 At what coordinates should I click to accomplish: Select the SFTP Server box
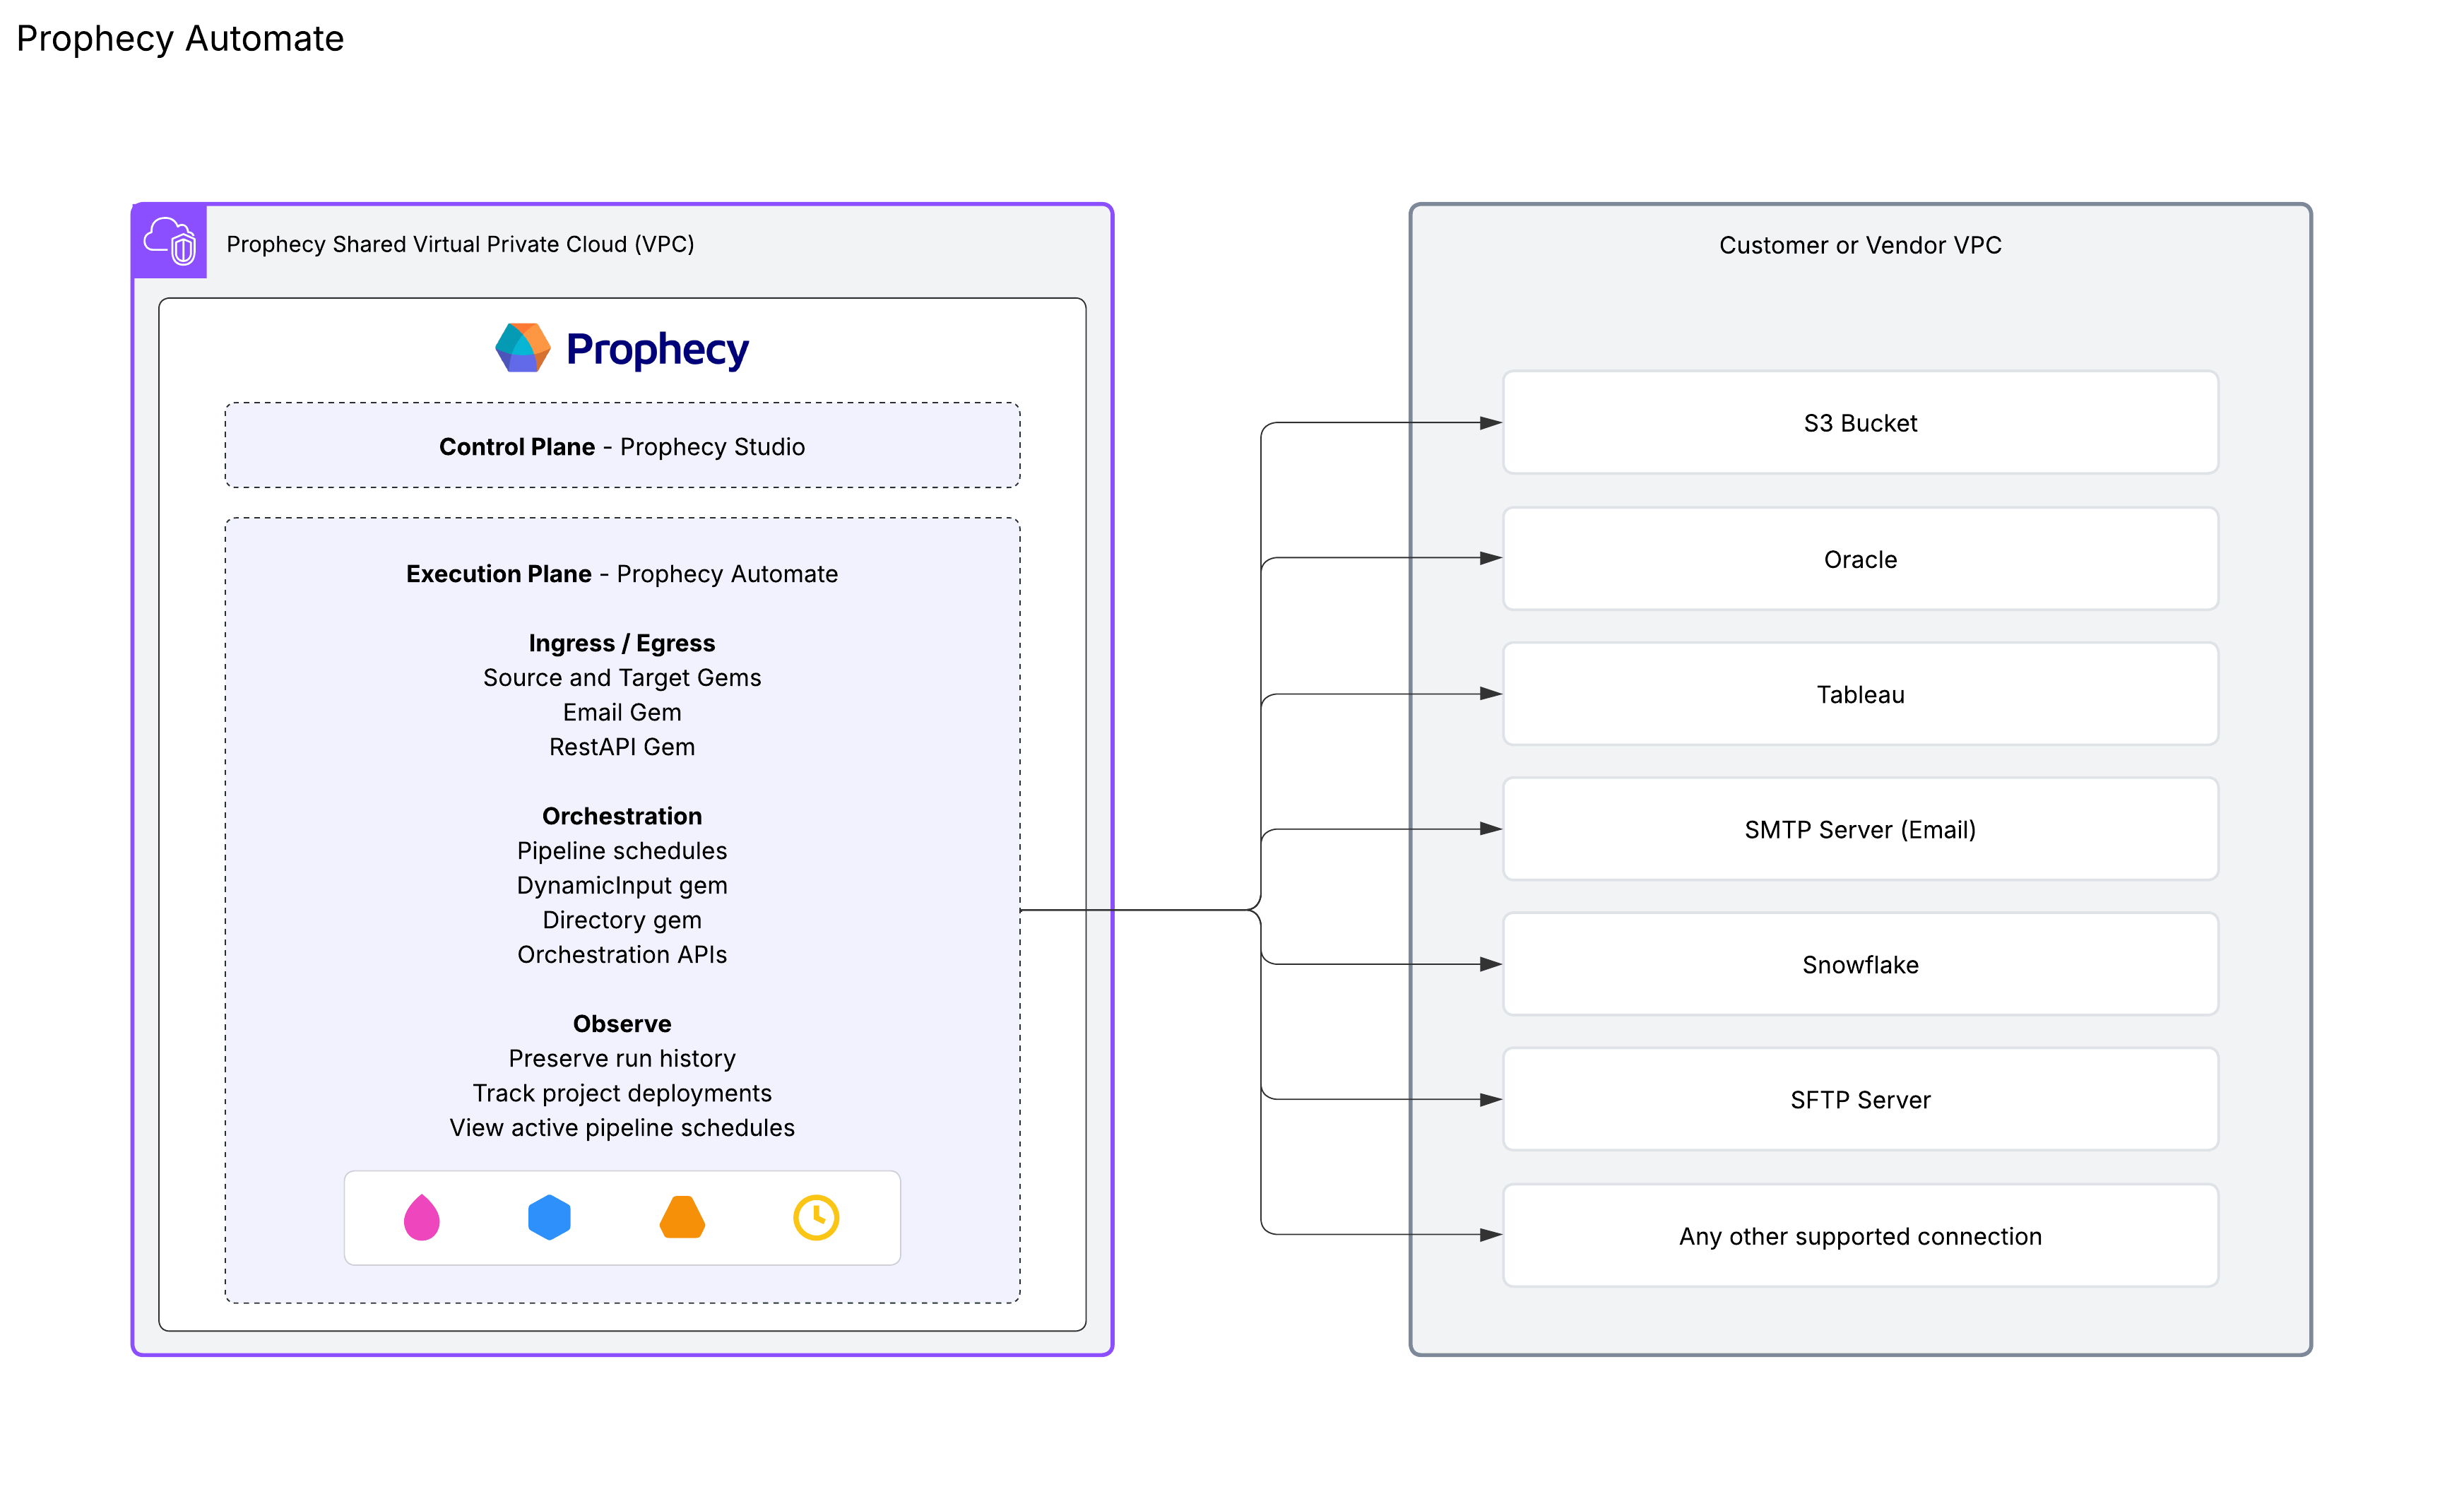coord(1860,1099)
